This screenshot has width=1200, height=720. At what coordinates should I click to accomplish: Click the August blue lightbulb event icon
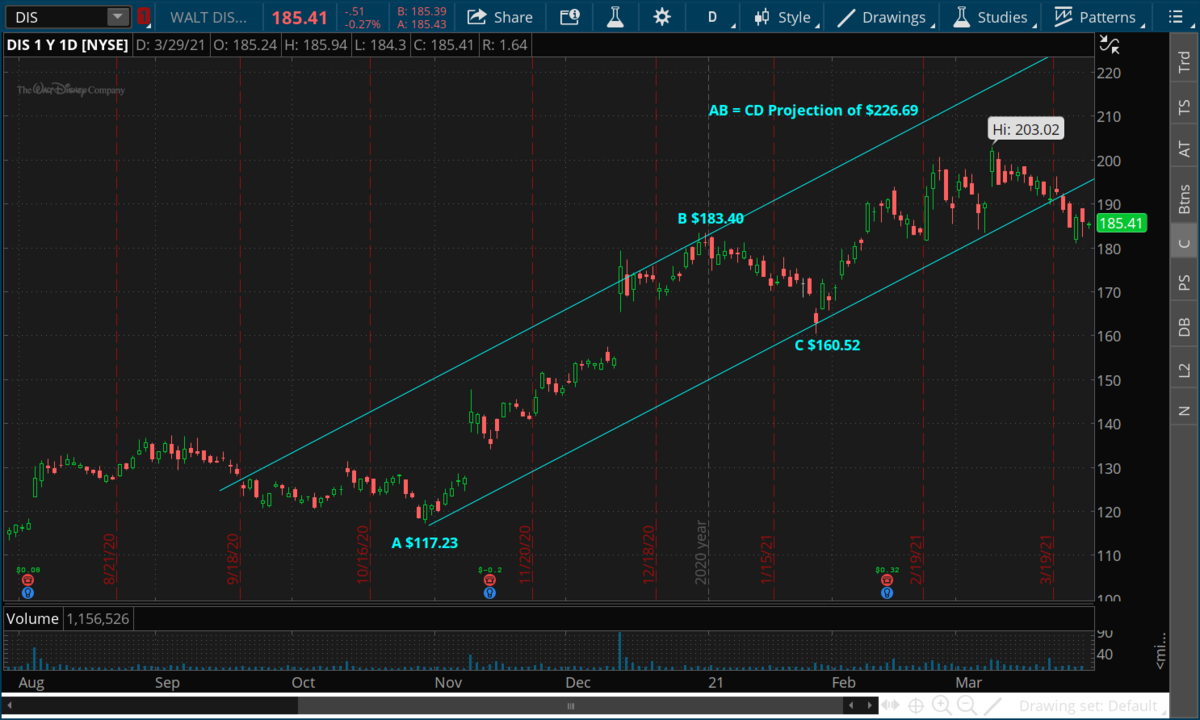27,593
